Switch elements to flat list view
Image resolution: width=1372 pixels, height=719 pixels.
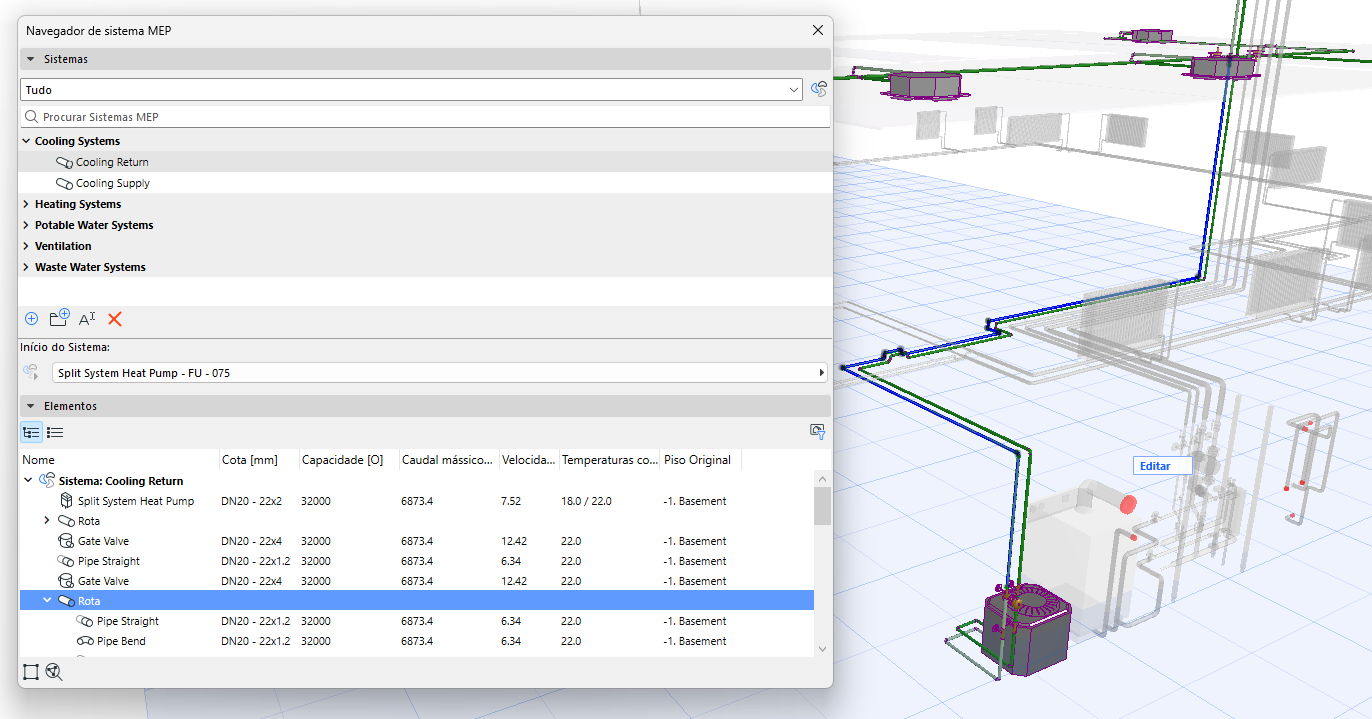tap(55, 432)
